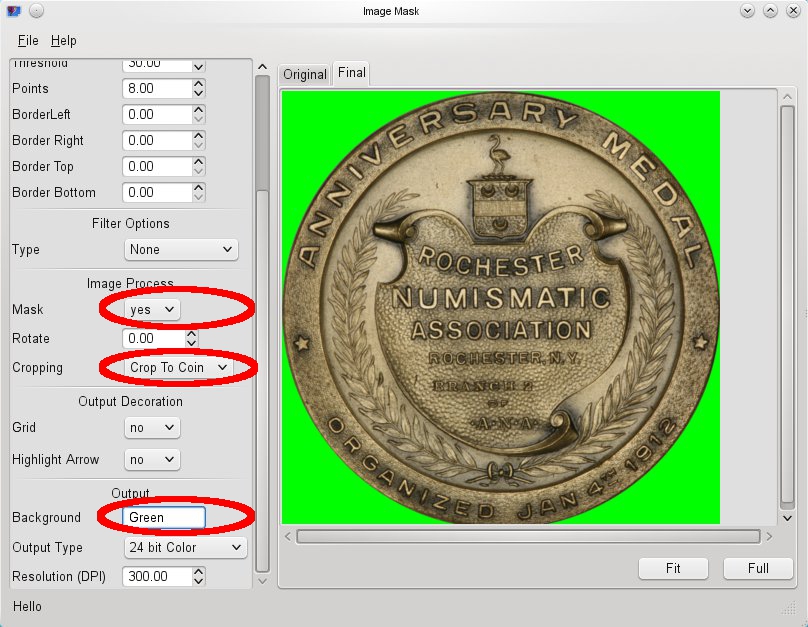Viewport: 808px width, 627px height.
Task: Switch to the Original tab
Action: [x=305, y=75]
